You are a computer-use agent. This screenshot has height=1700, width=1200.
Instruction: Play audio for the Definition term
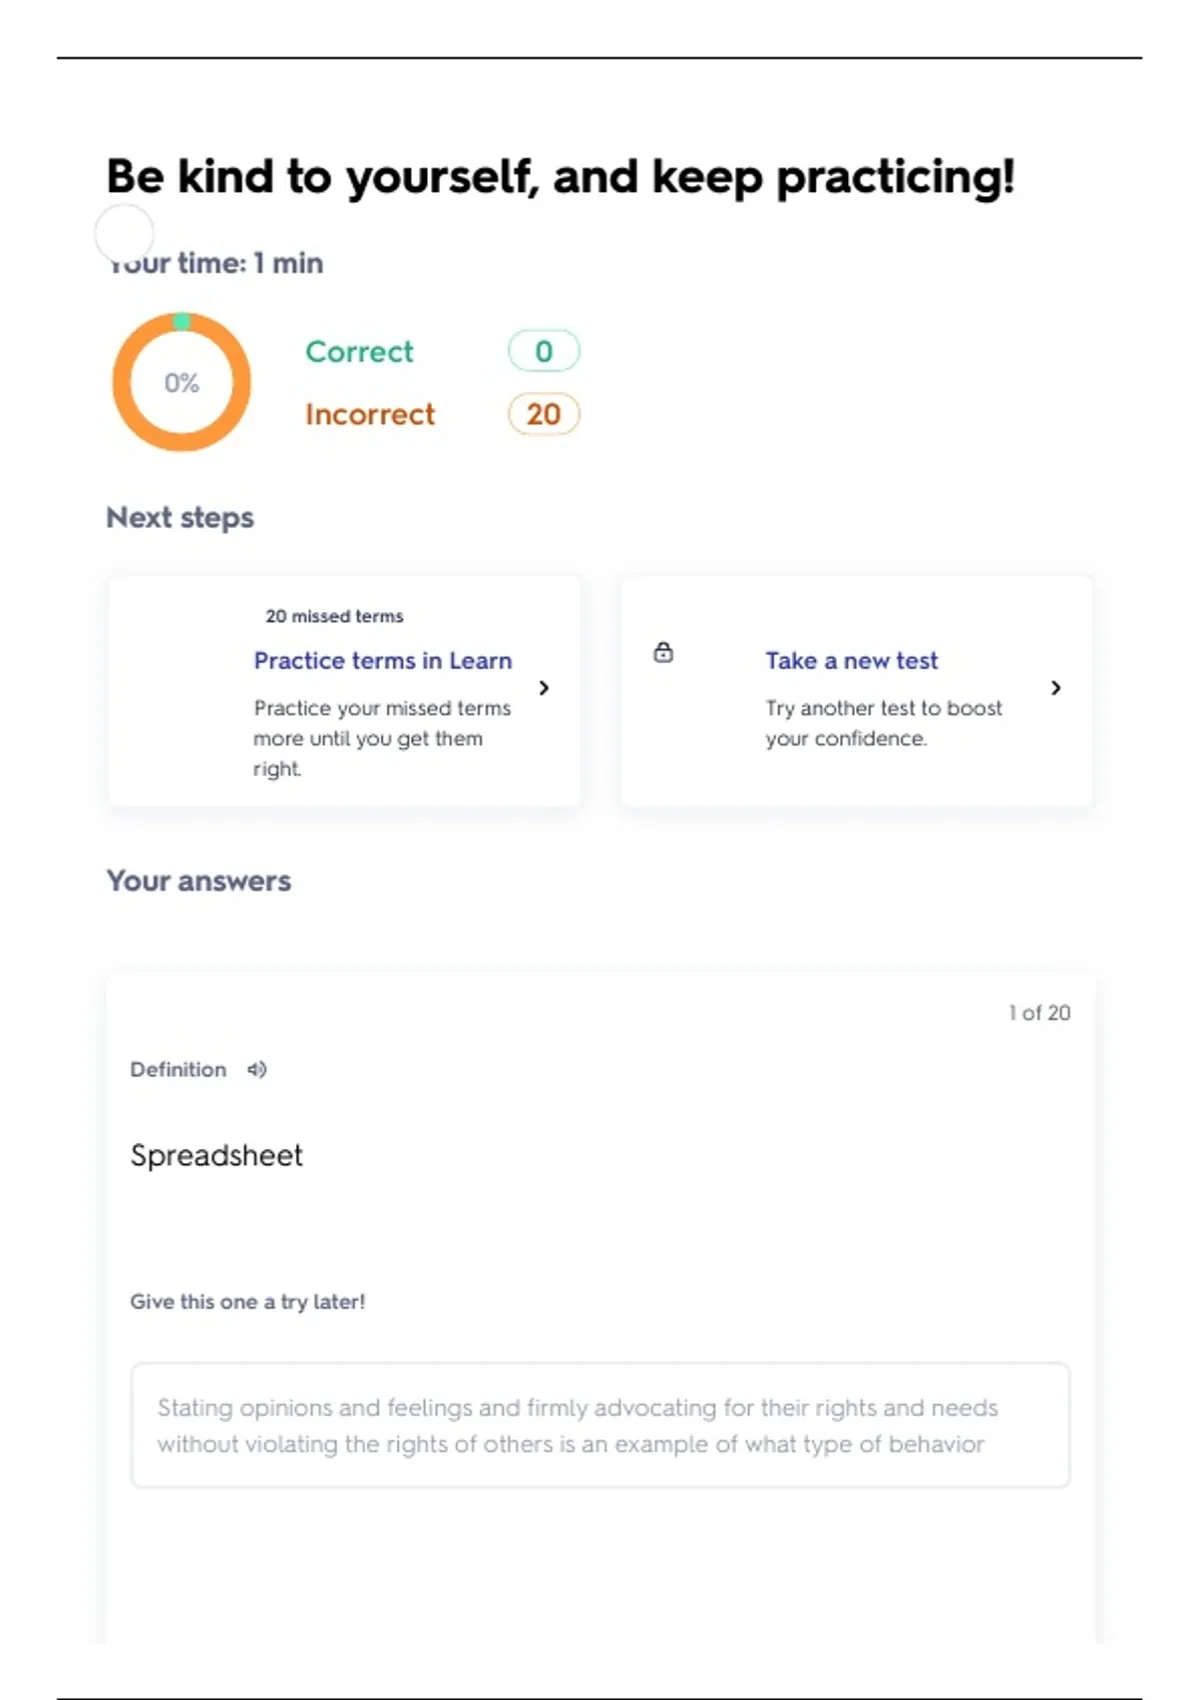point(257,1069)
